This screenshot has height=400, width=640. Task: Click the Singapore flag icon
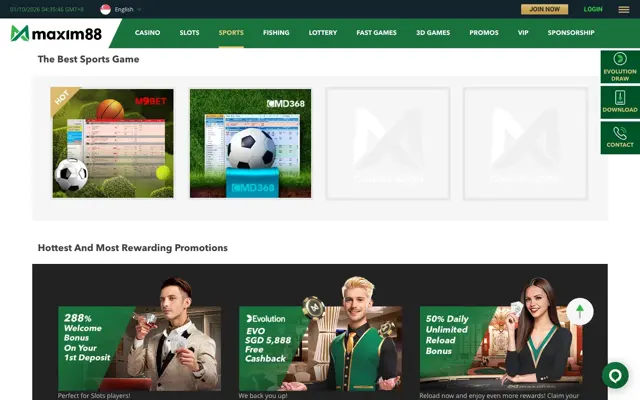coord(105,9)
